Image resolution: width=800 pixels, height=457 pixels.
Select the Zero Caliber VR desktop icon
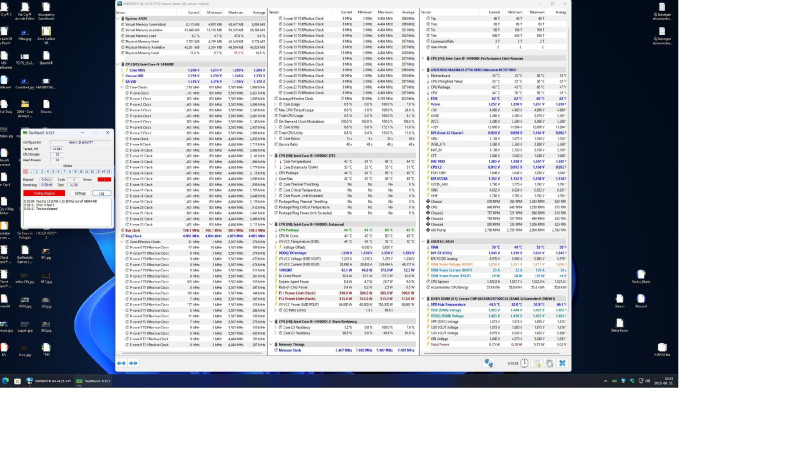pos(46,35)
